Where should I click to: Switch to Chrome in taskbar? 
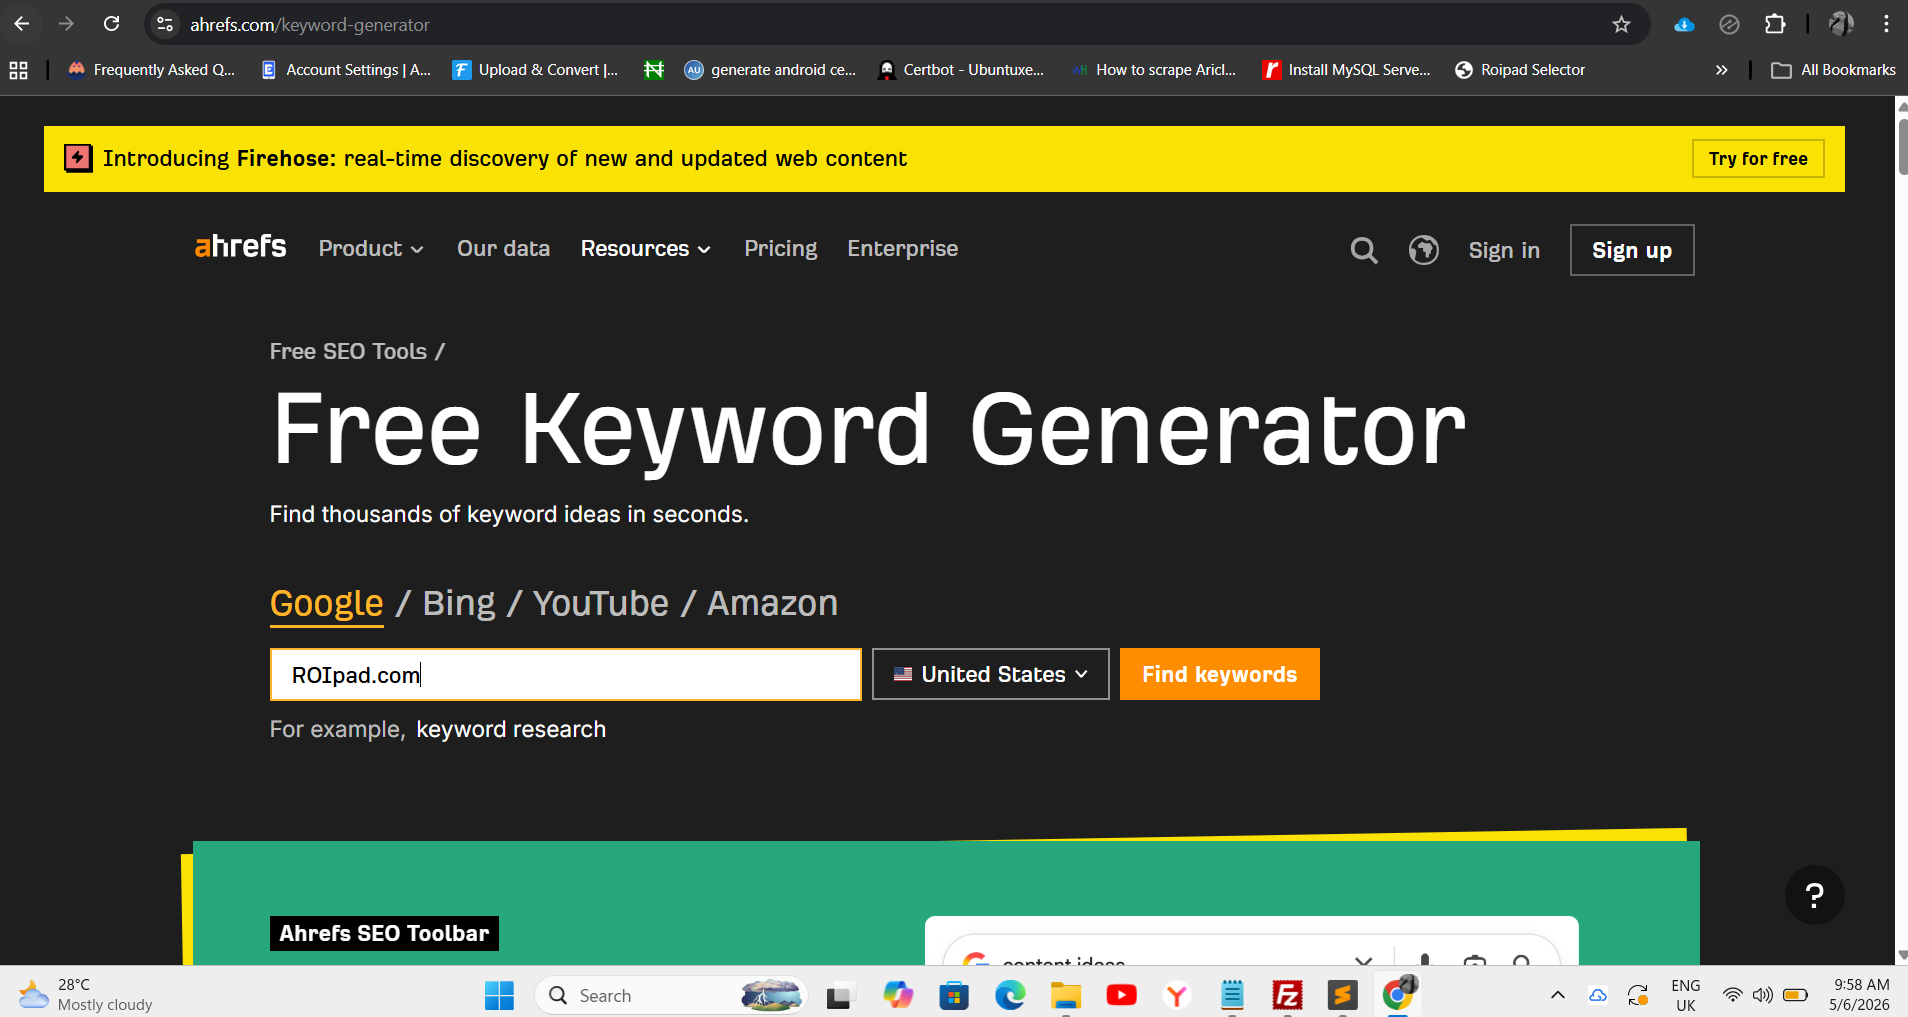coord(1398,995)
